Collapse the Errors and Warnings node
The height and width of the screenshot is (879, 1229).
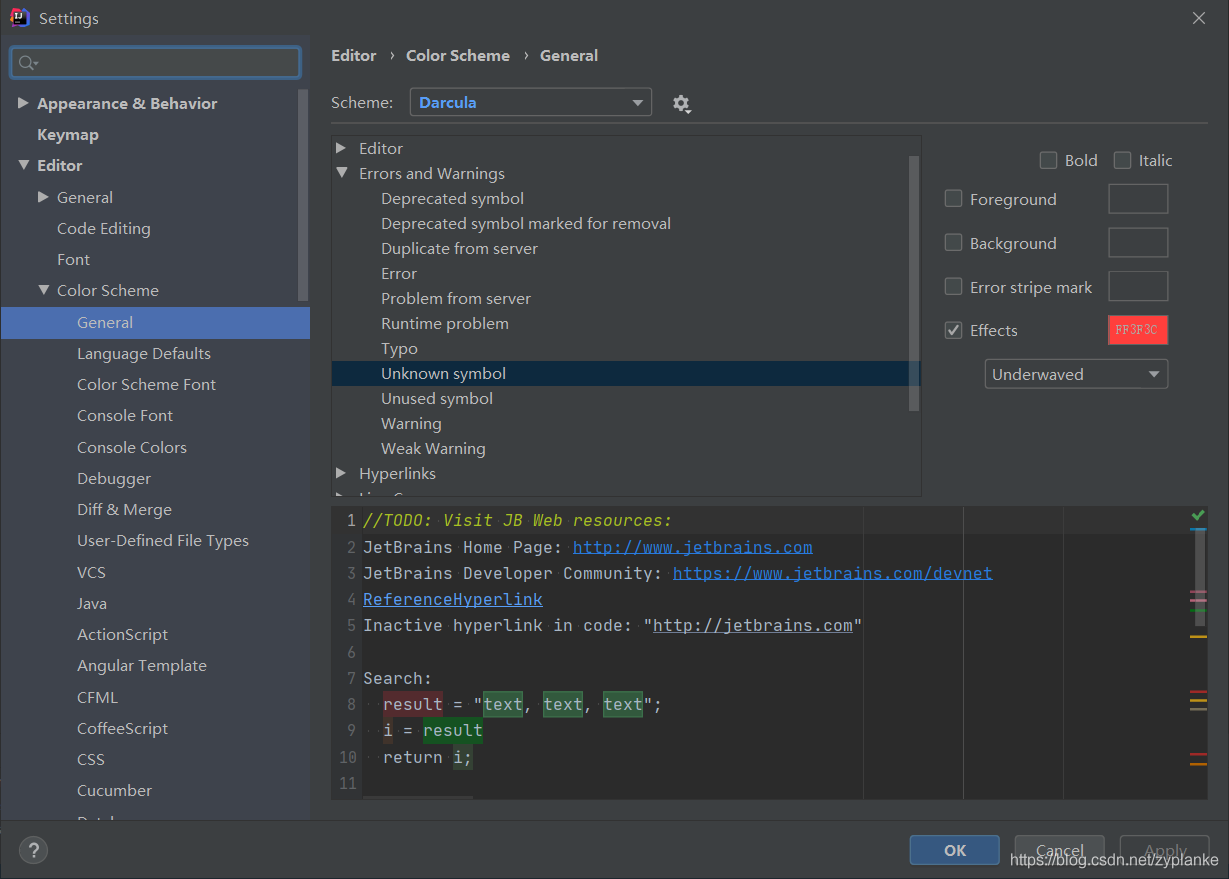(x=342, y=173)
